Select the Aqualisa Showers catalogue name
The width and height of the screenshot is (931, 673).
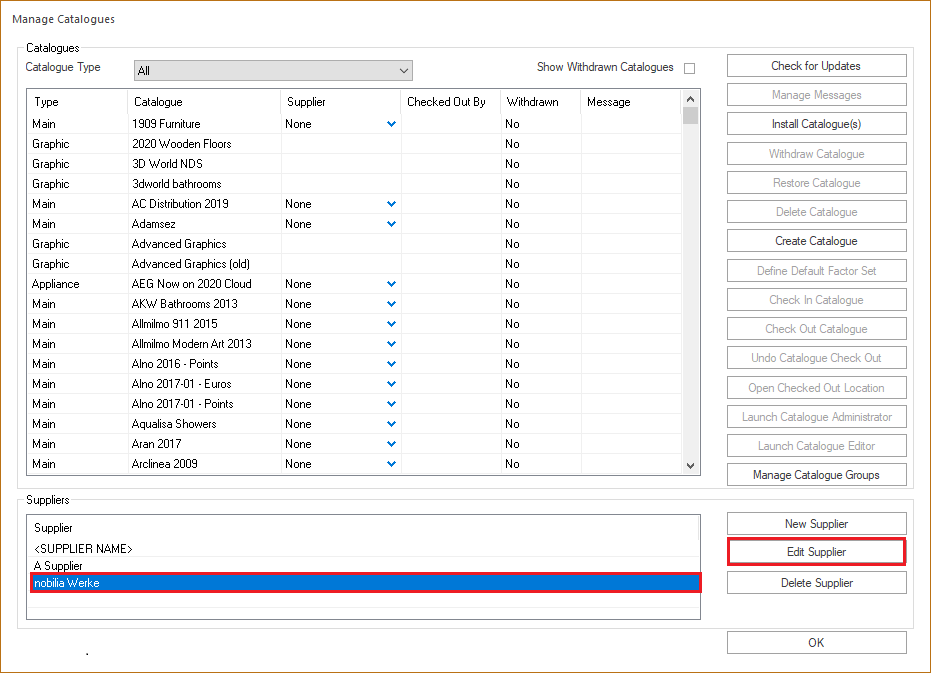pyautogui.click(x=174, y=424)
